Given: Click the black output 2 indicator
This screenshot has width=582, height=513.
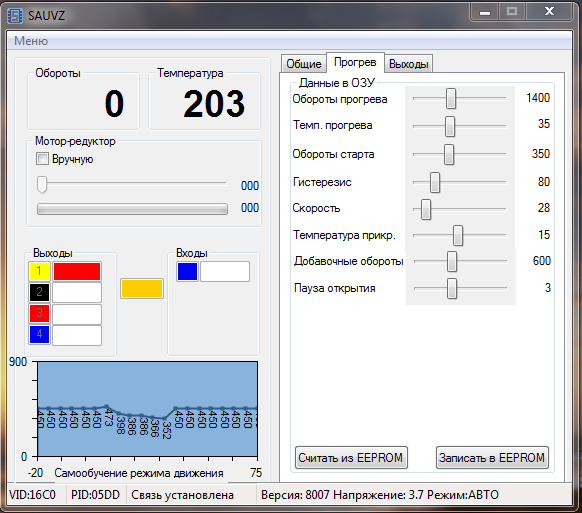Looking at the screenshot, I should pyautogui.click(x=39, y=293).
